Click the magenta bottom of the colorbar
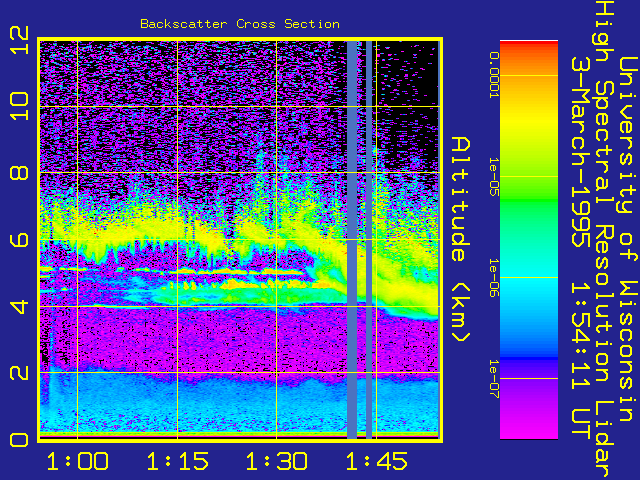Screen dimensions: 640x480 pos(529,424)
